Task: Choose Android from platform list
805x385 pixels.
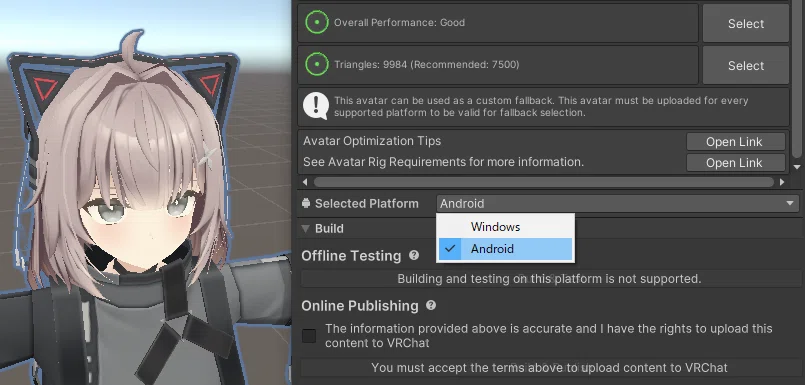Action: [x=505, y=249]
